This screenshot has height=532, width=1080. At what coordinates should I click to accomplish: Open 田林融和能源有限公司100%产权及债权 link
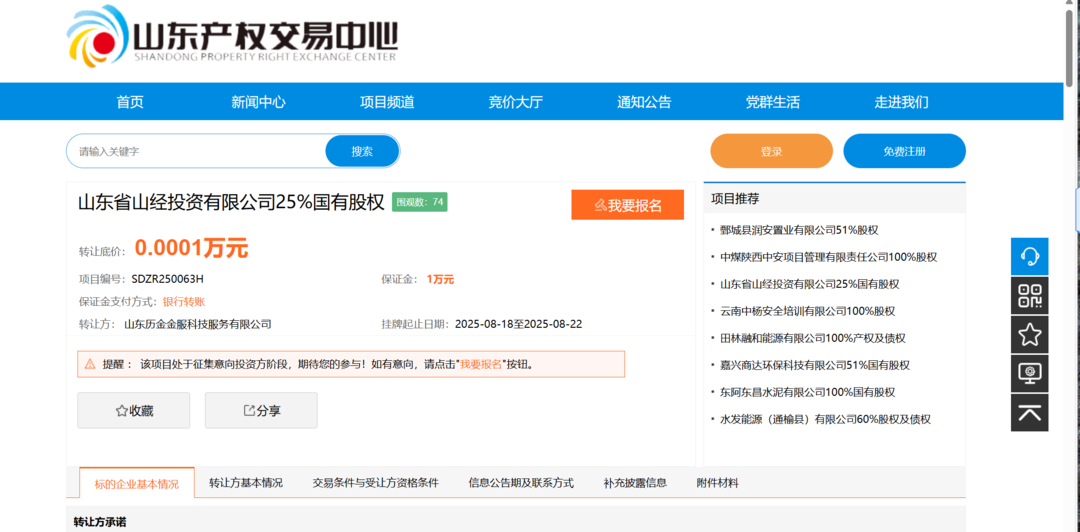[x=813, y=338]
